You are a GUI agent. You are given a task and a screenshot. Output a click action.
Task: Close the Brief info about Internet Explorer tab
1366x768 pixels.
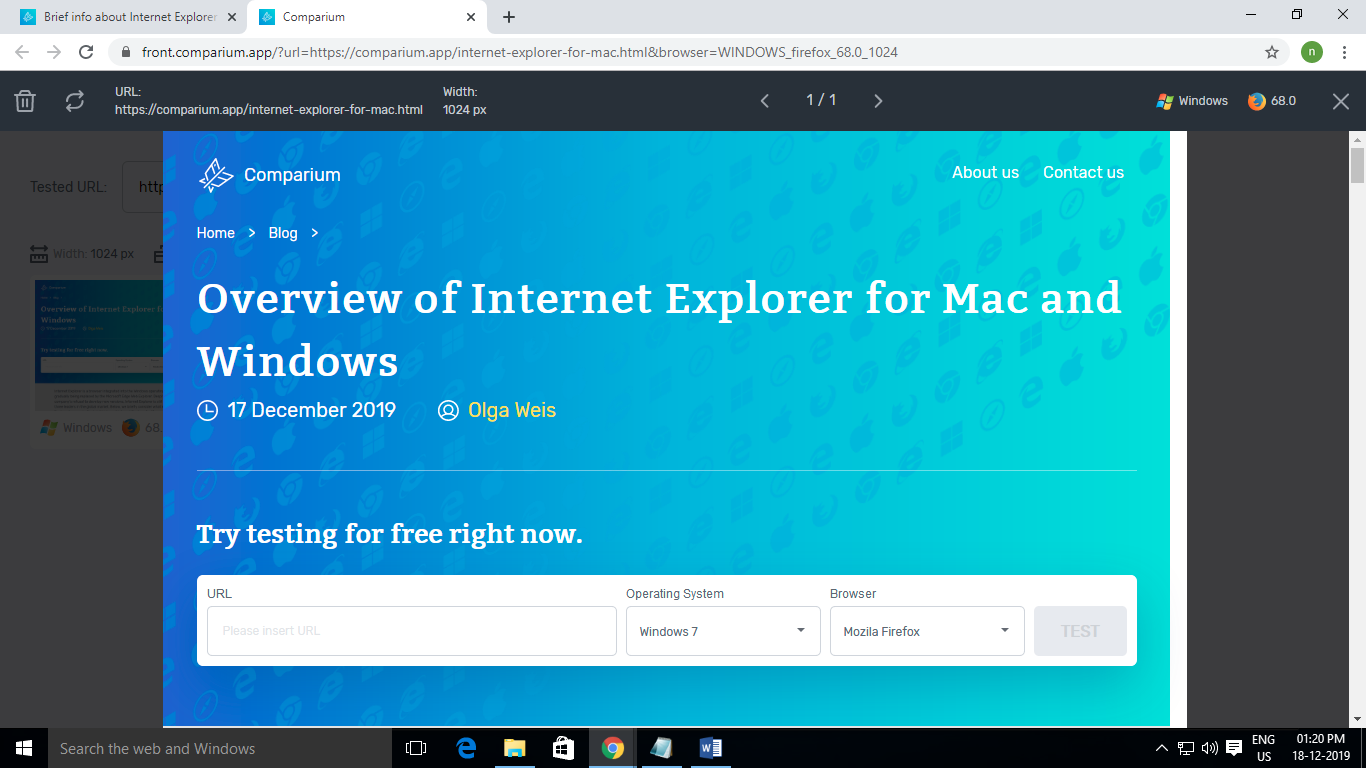pos(234,17)
